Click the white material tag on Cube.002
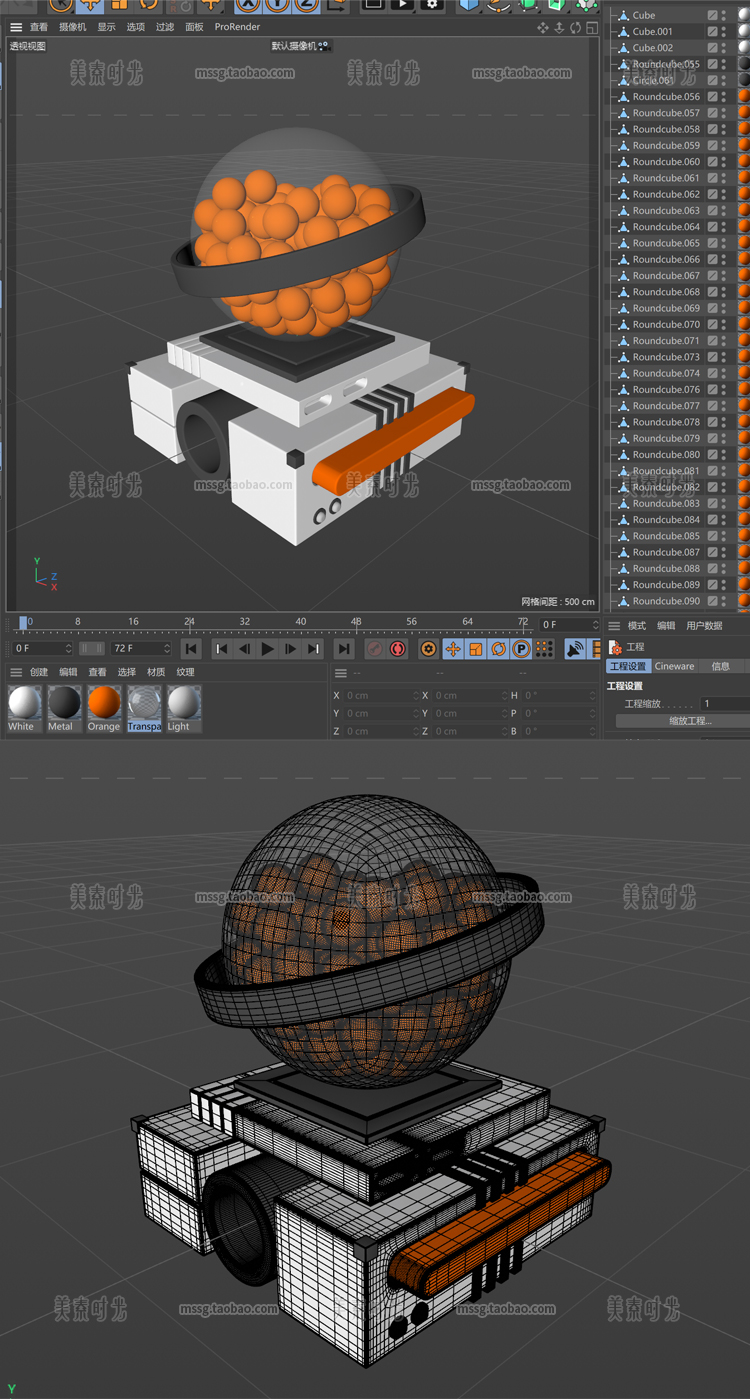The image size is (750, 1399). coord(744,47)
